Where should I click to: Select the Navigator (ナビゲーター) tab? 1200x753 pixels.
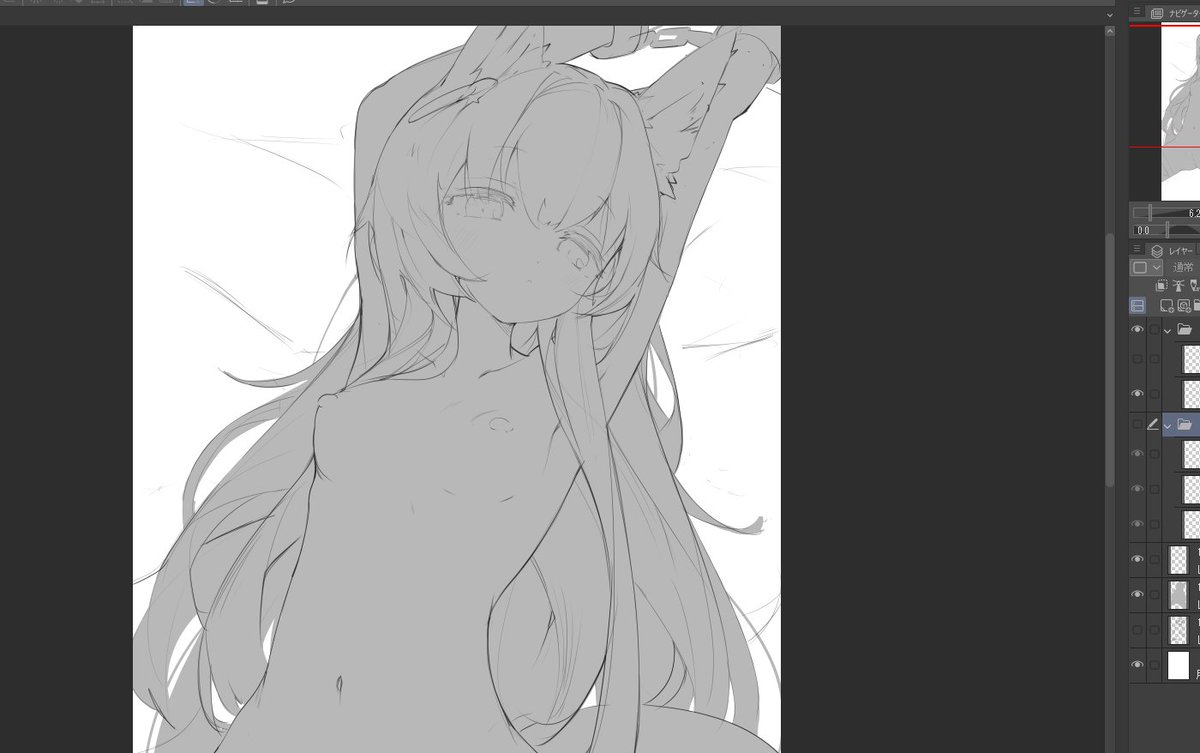tap(1174, 13)
